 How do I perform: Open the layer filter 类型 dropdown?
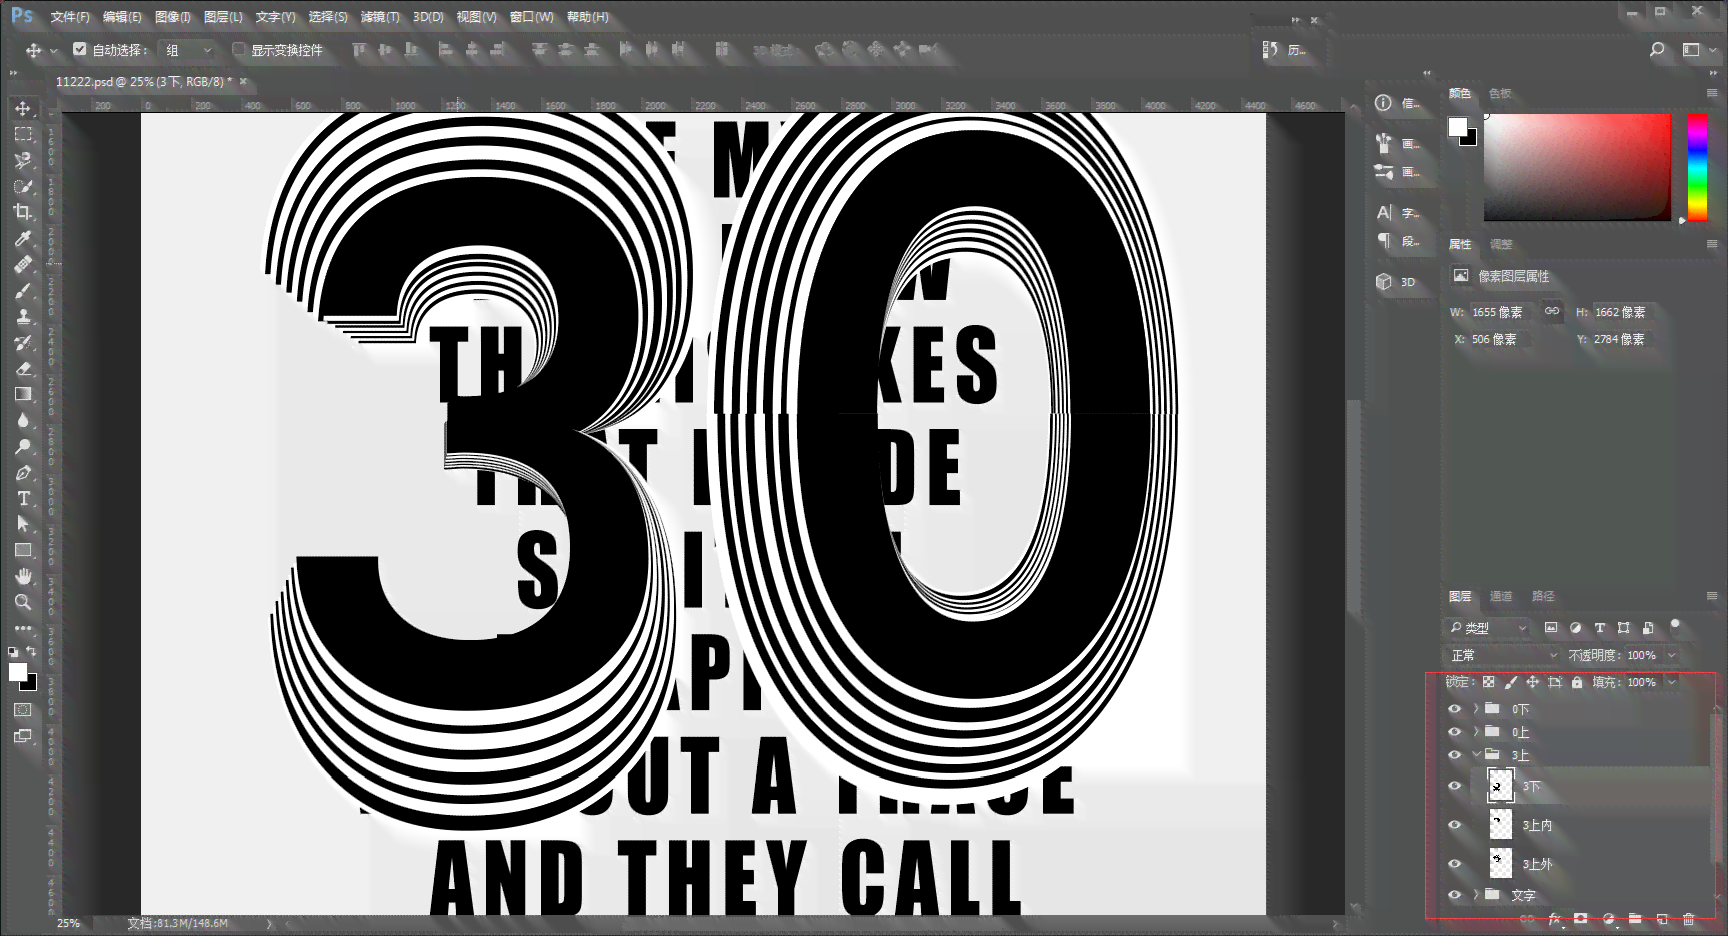[x=1488, y=628]
